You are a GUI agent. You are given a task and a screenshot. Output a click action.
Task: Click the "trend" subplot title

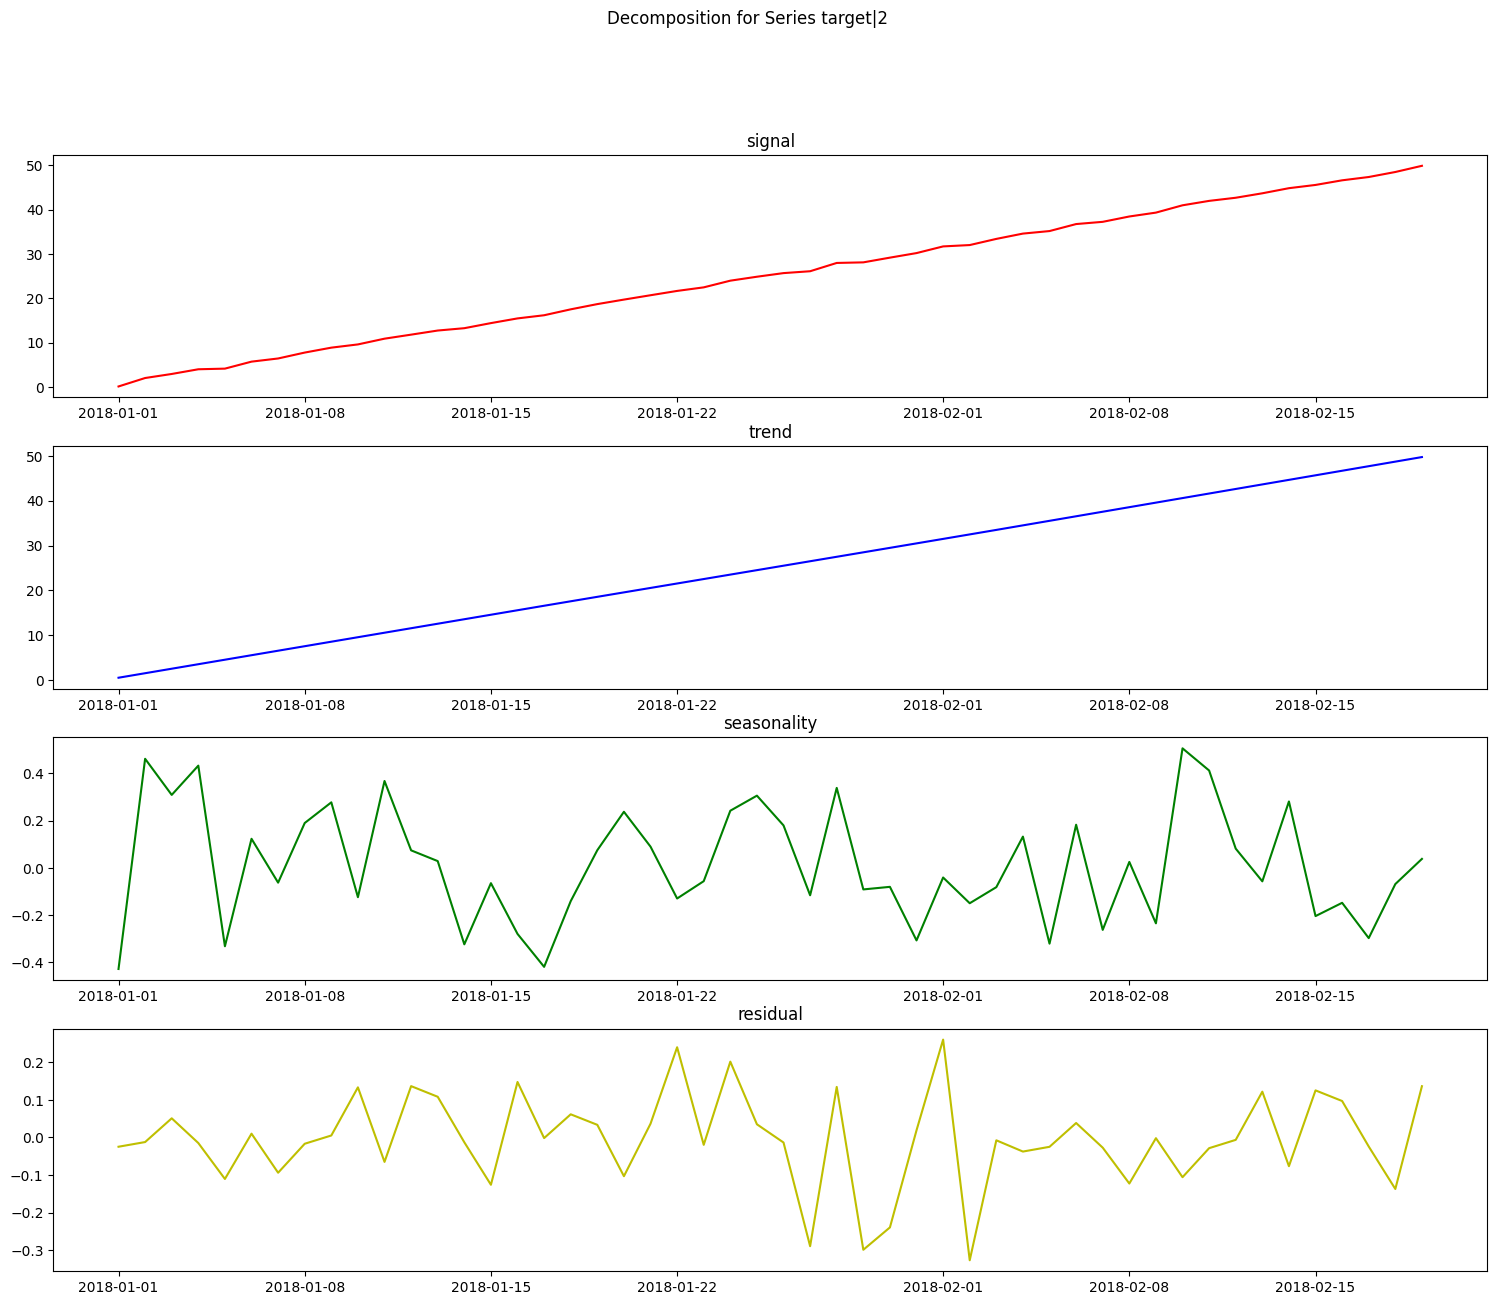coord(770,432)
